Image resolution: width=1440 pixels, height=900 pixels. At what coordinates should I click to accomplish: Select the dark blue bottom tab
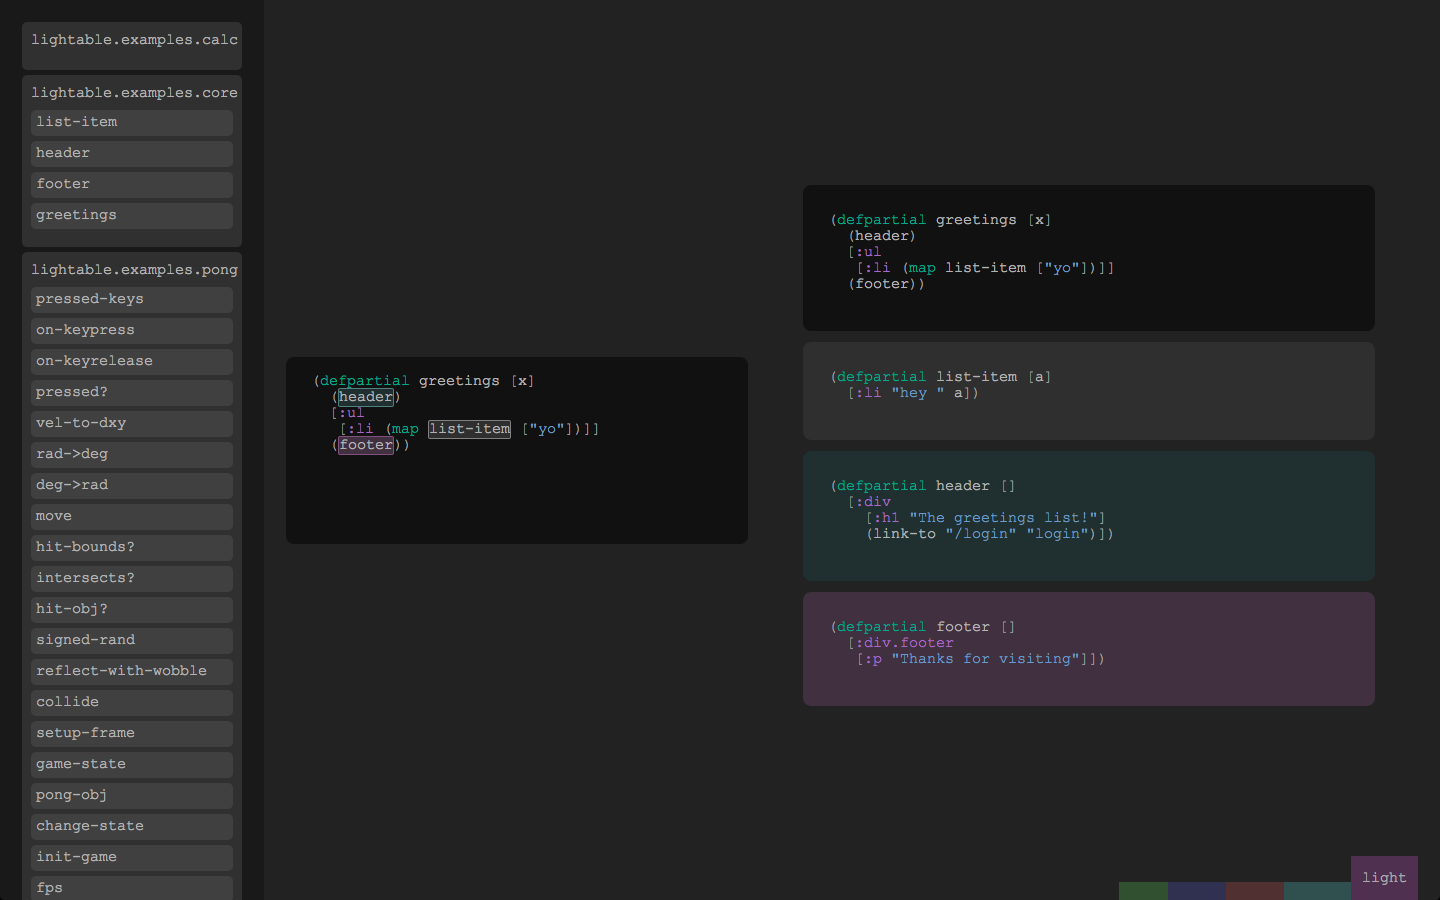(x=1197, y=891)
